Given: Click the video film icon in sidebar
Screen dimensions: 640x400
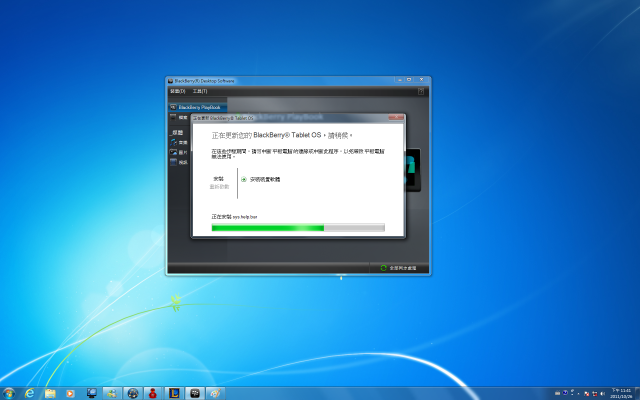Looking at the screenshot, I should coord(173,162).
